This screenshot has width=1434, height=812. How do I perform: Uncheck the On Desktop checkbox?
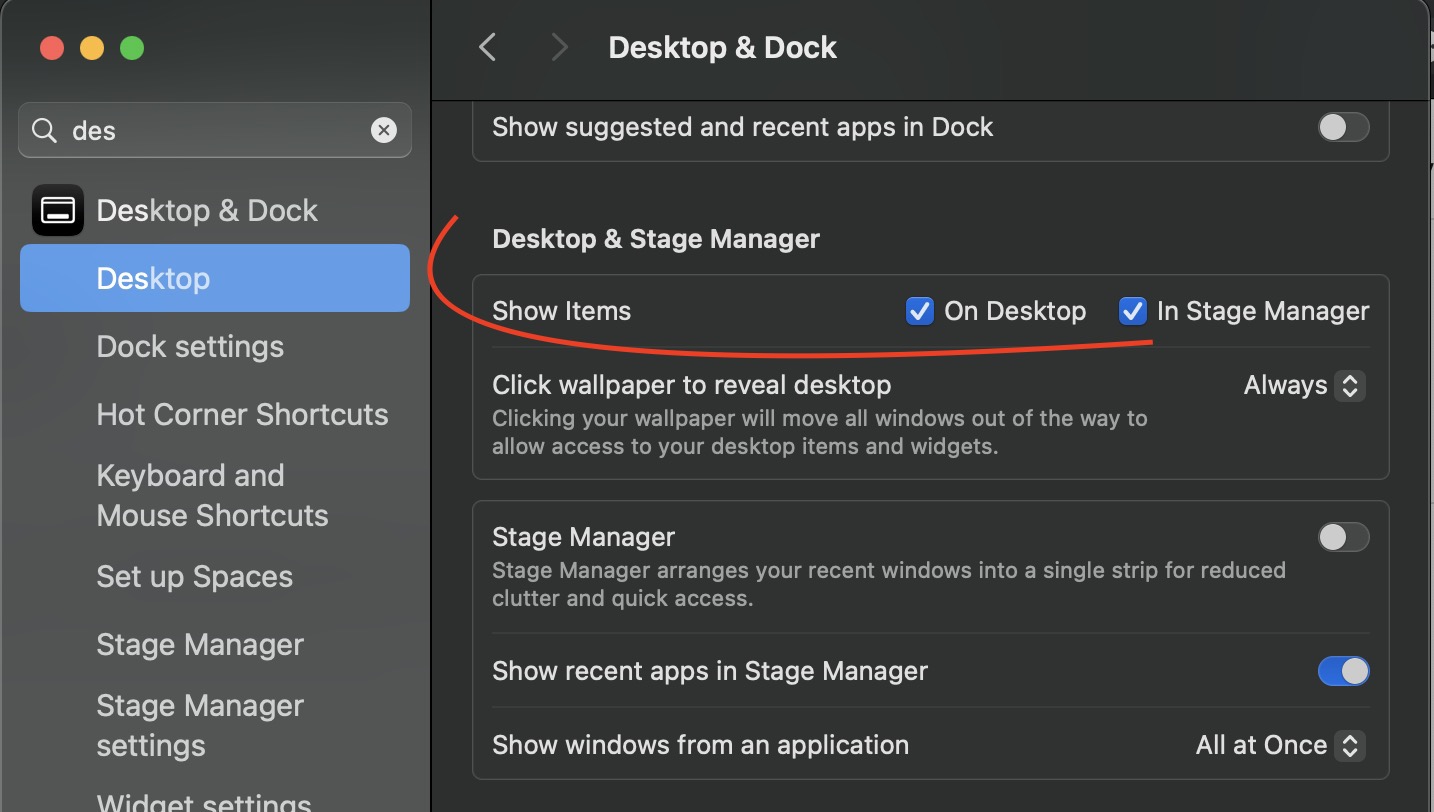tap(919, 311)
